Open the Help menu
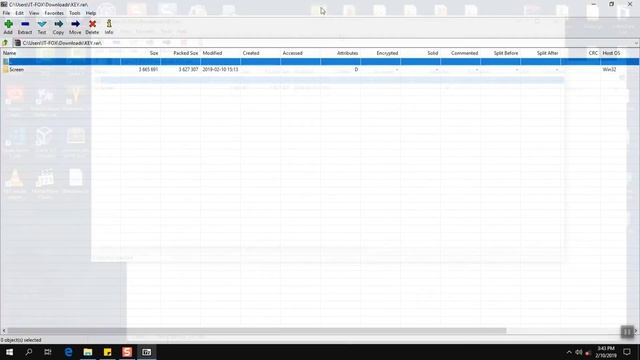 coord(91,13)
